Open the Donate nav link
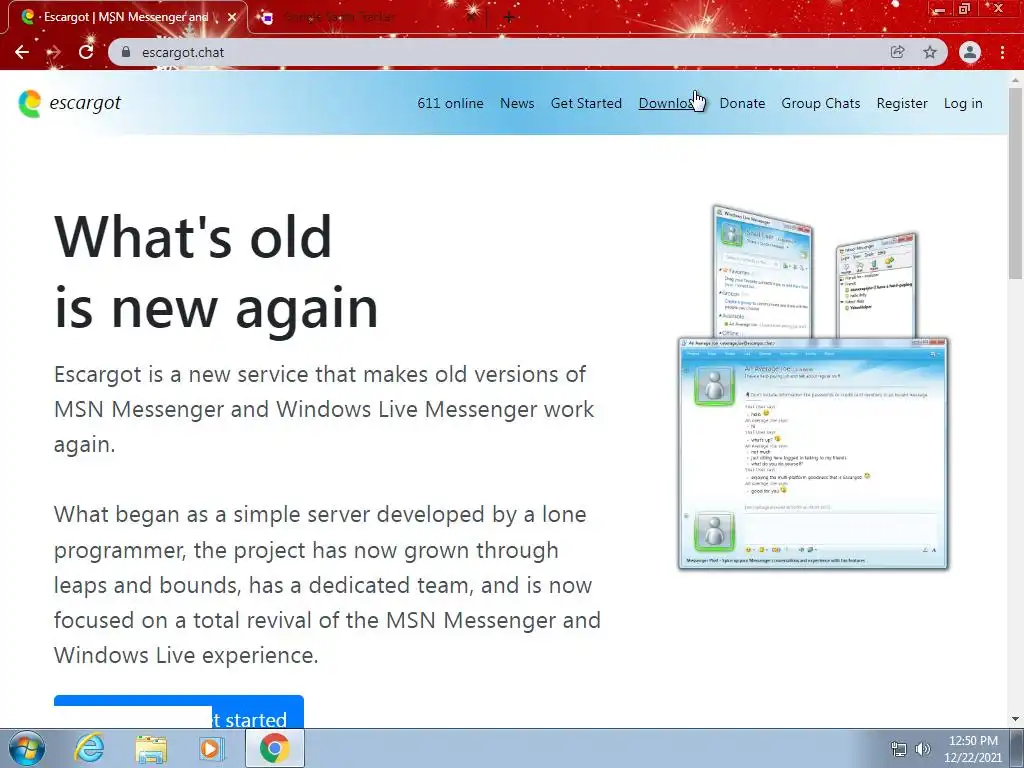The width and height of the screenshot is (1024, 768). click(x=743, y=103)
